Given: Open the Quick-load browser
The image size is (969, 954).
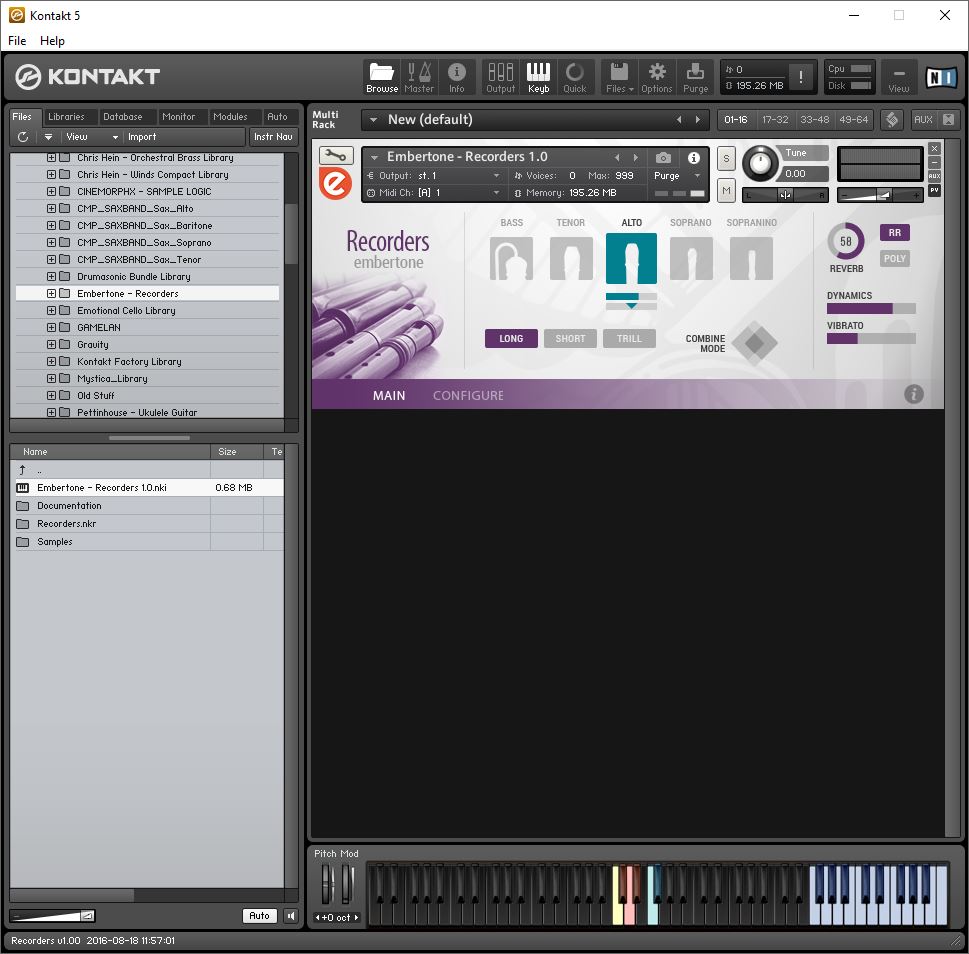Looking at the screenshot, I should tap(575, 77).
